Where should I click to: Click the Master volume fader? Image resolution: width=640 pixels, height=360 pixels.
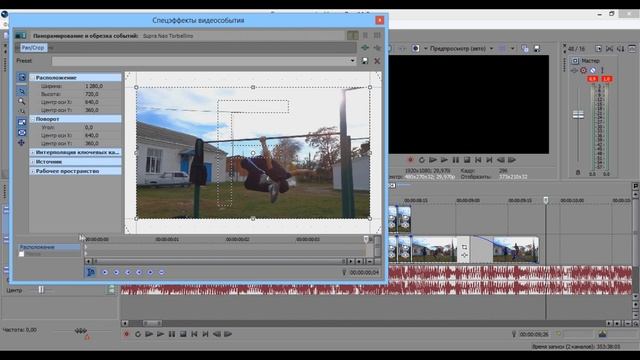pyautogui.click(x=578, y=115)
